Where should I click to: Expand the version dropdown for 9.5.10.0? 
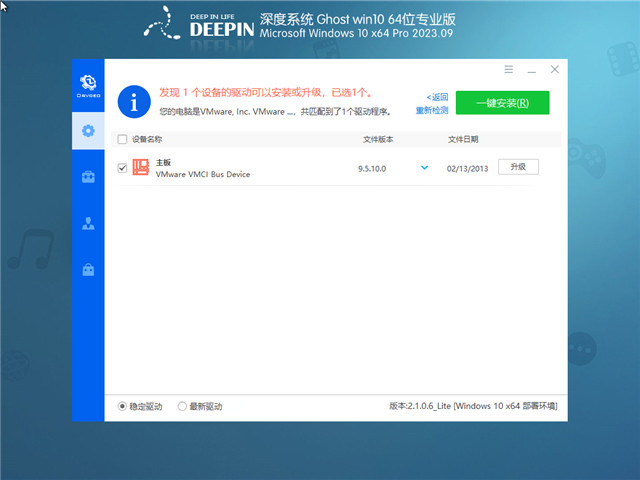(424, 168)
